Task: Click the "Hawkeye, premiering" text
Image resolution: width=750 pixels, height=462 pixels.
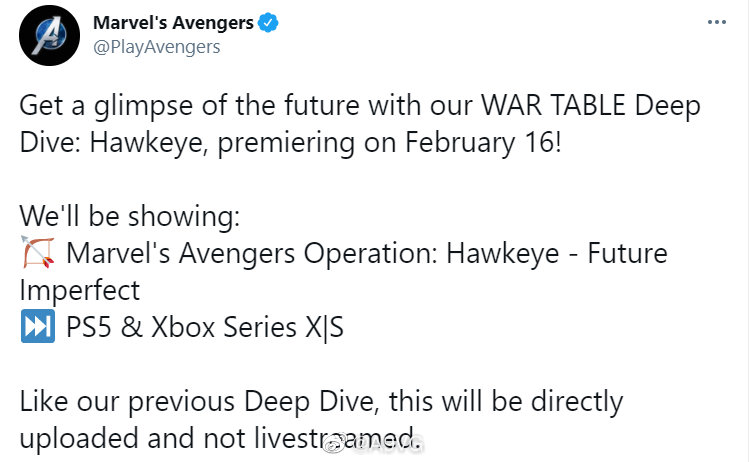Action: (x=209, y=142)
